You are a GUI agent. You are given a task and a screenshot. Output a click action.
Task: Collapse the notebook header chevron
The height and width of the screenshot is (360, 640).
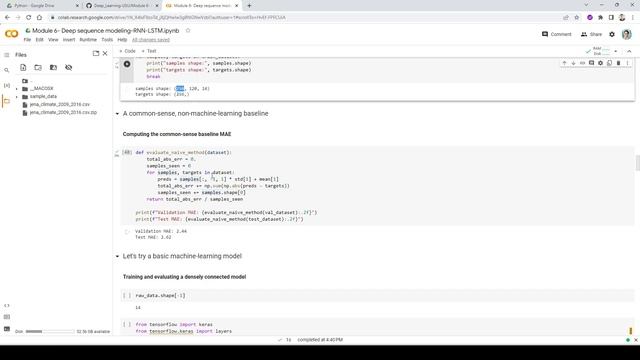629,51
